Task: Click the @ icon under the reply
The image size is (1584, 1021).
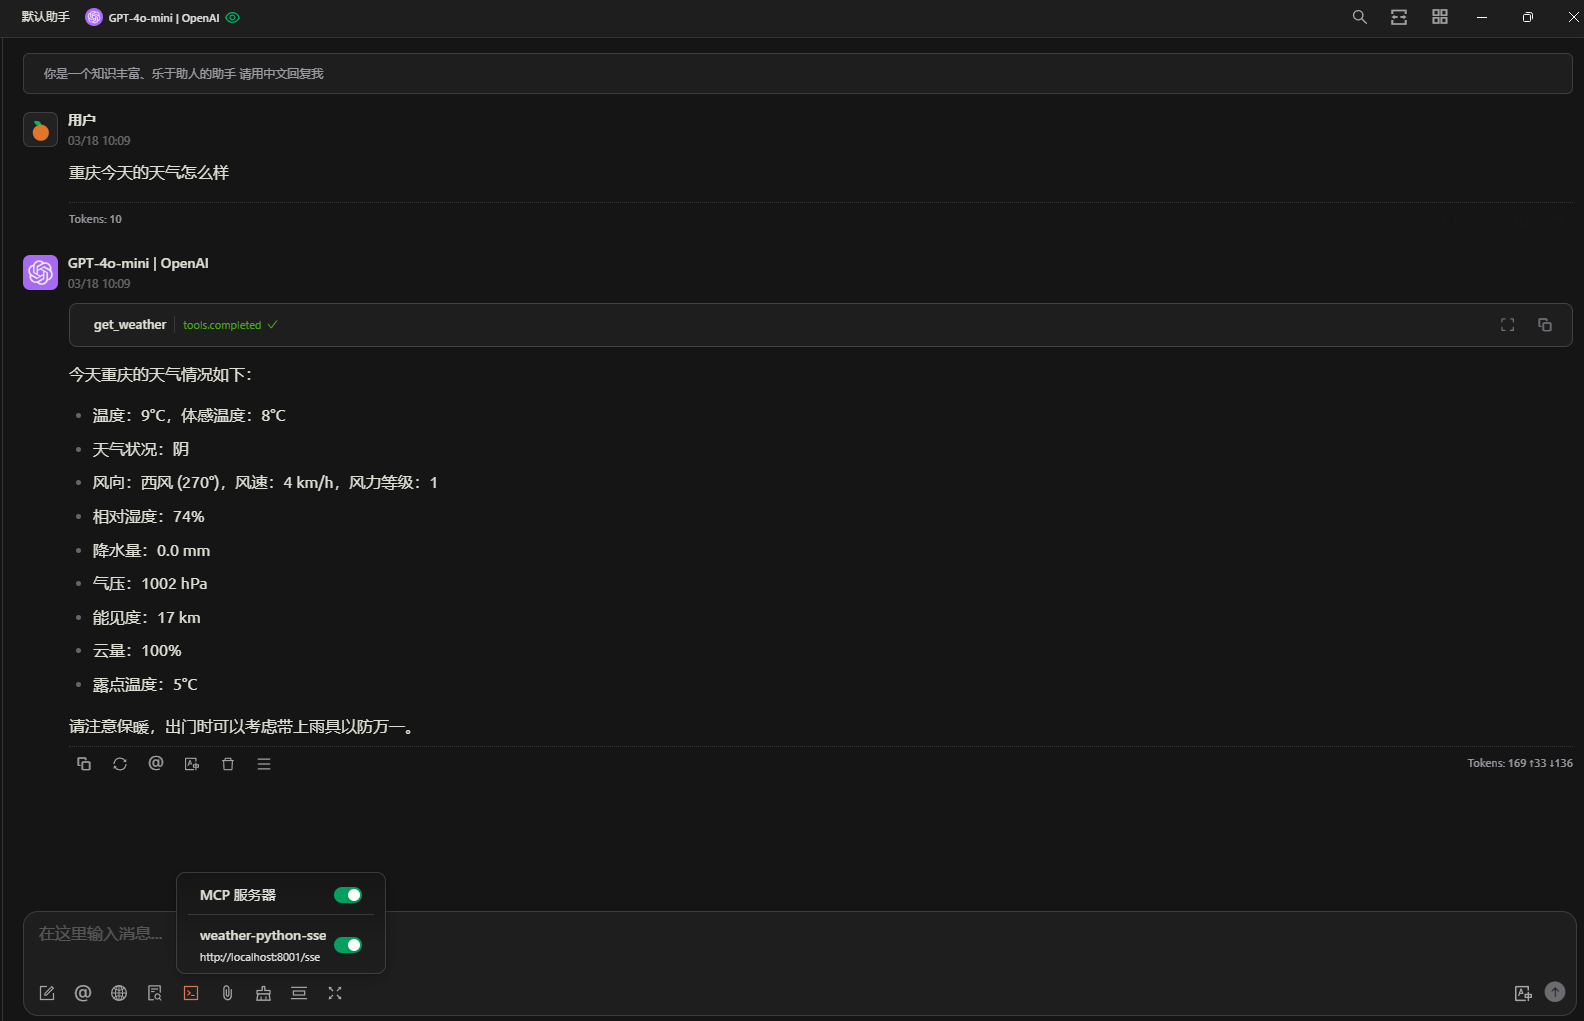Action: point(156,764)
